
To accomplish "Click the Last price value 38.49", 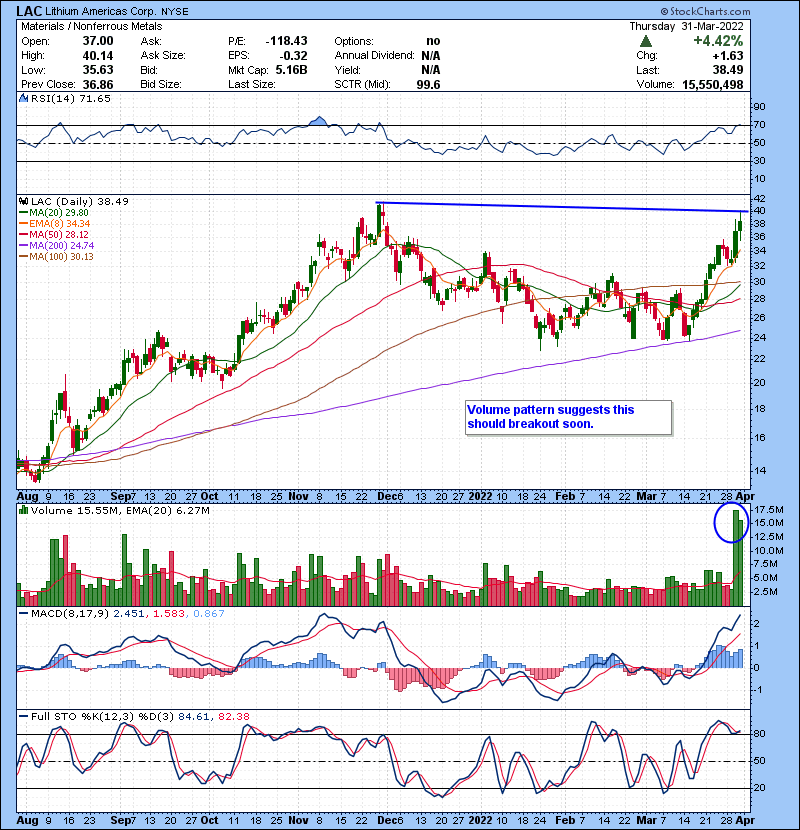I will pyautogui.click(x=727, y=70).
